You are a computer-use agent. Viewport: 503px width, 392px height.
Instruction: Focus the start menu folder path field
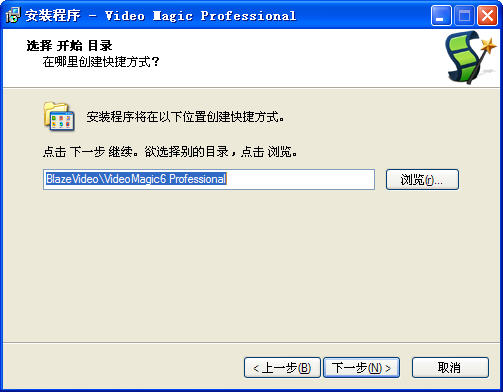click(209, 179)
